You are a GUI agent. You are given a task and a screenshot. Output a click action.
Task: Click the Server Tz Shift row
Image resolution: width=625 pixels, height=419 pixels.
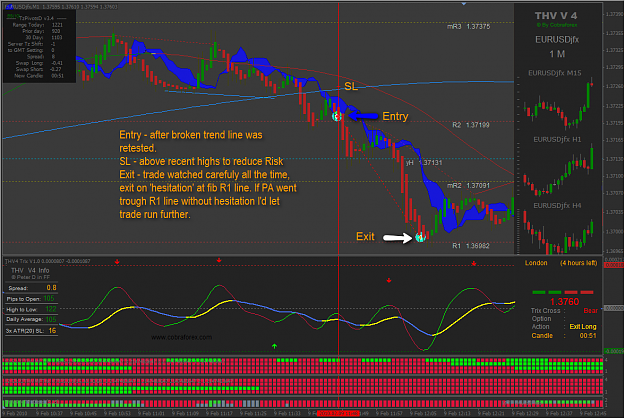point(31,44)
